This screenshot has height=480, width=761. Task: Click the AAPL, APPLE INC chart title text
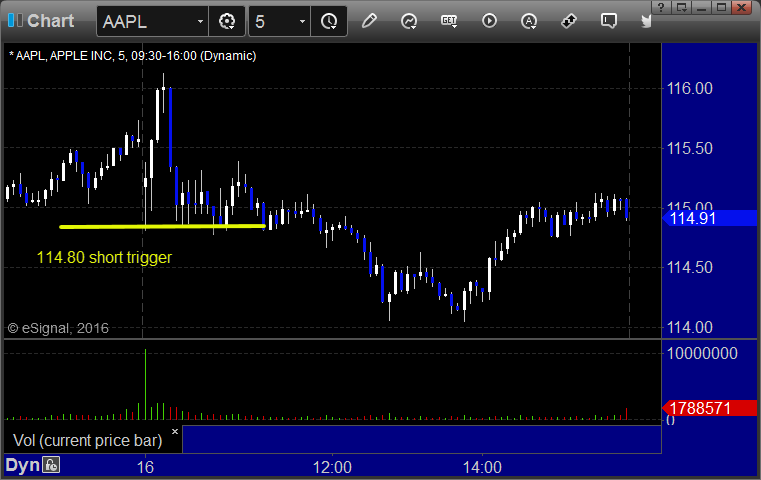pos(132,56)
